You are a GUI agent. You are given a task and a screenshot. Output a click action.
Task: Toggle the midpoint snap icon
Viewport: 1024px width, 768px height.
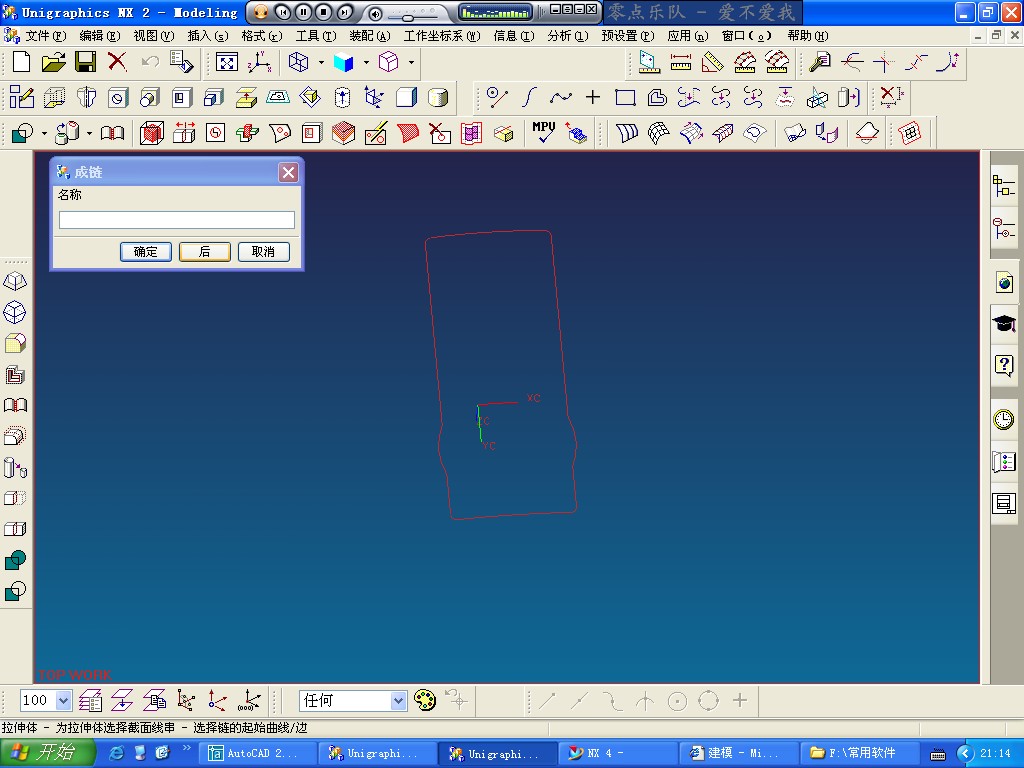579,701
